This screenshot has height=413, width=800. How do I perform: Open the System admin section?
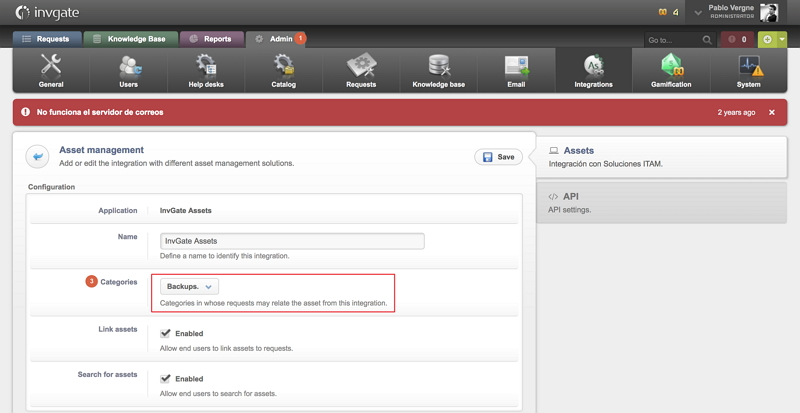click(x=748, y=70)
